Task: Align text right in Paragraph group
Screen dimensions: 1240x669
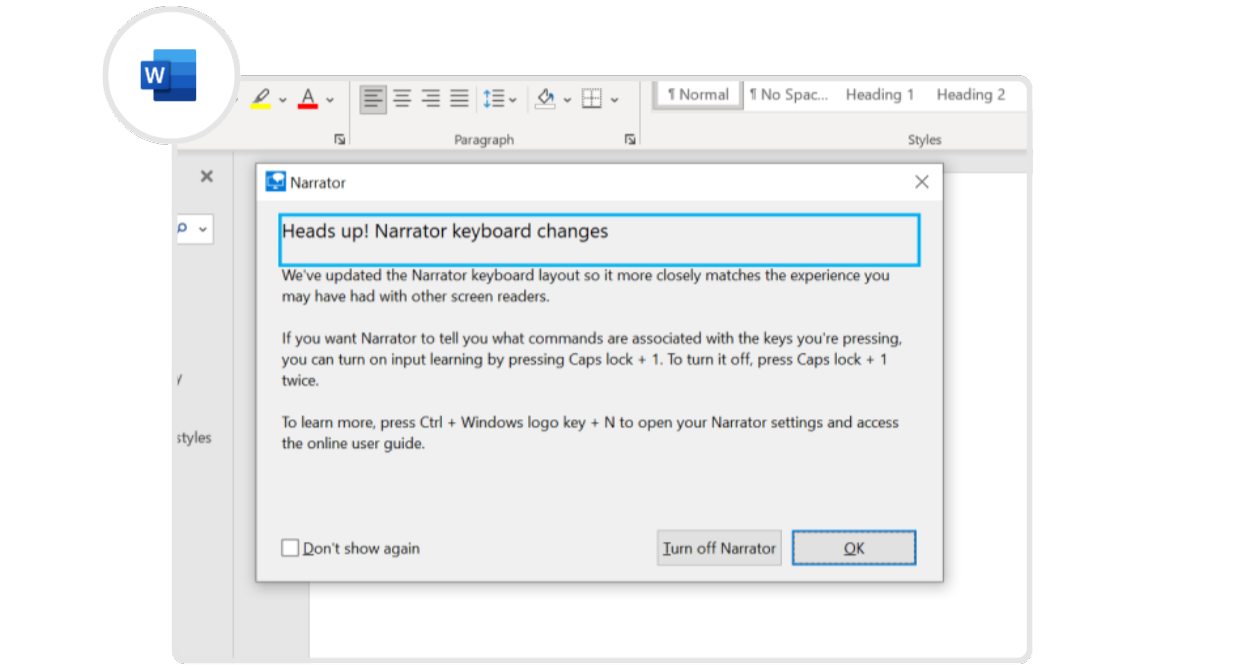Action: point(431,98)
